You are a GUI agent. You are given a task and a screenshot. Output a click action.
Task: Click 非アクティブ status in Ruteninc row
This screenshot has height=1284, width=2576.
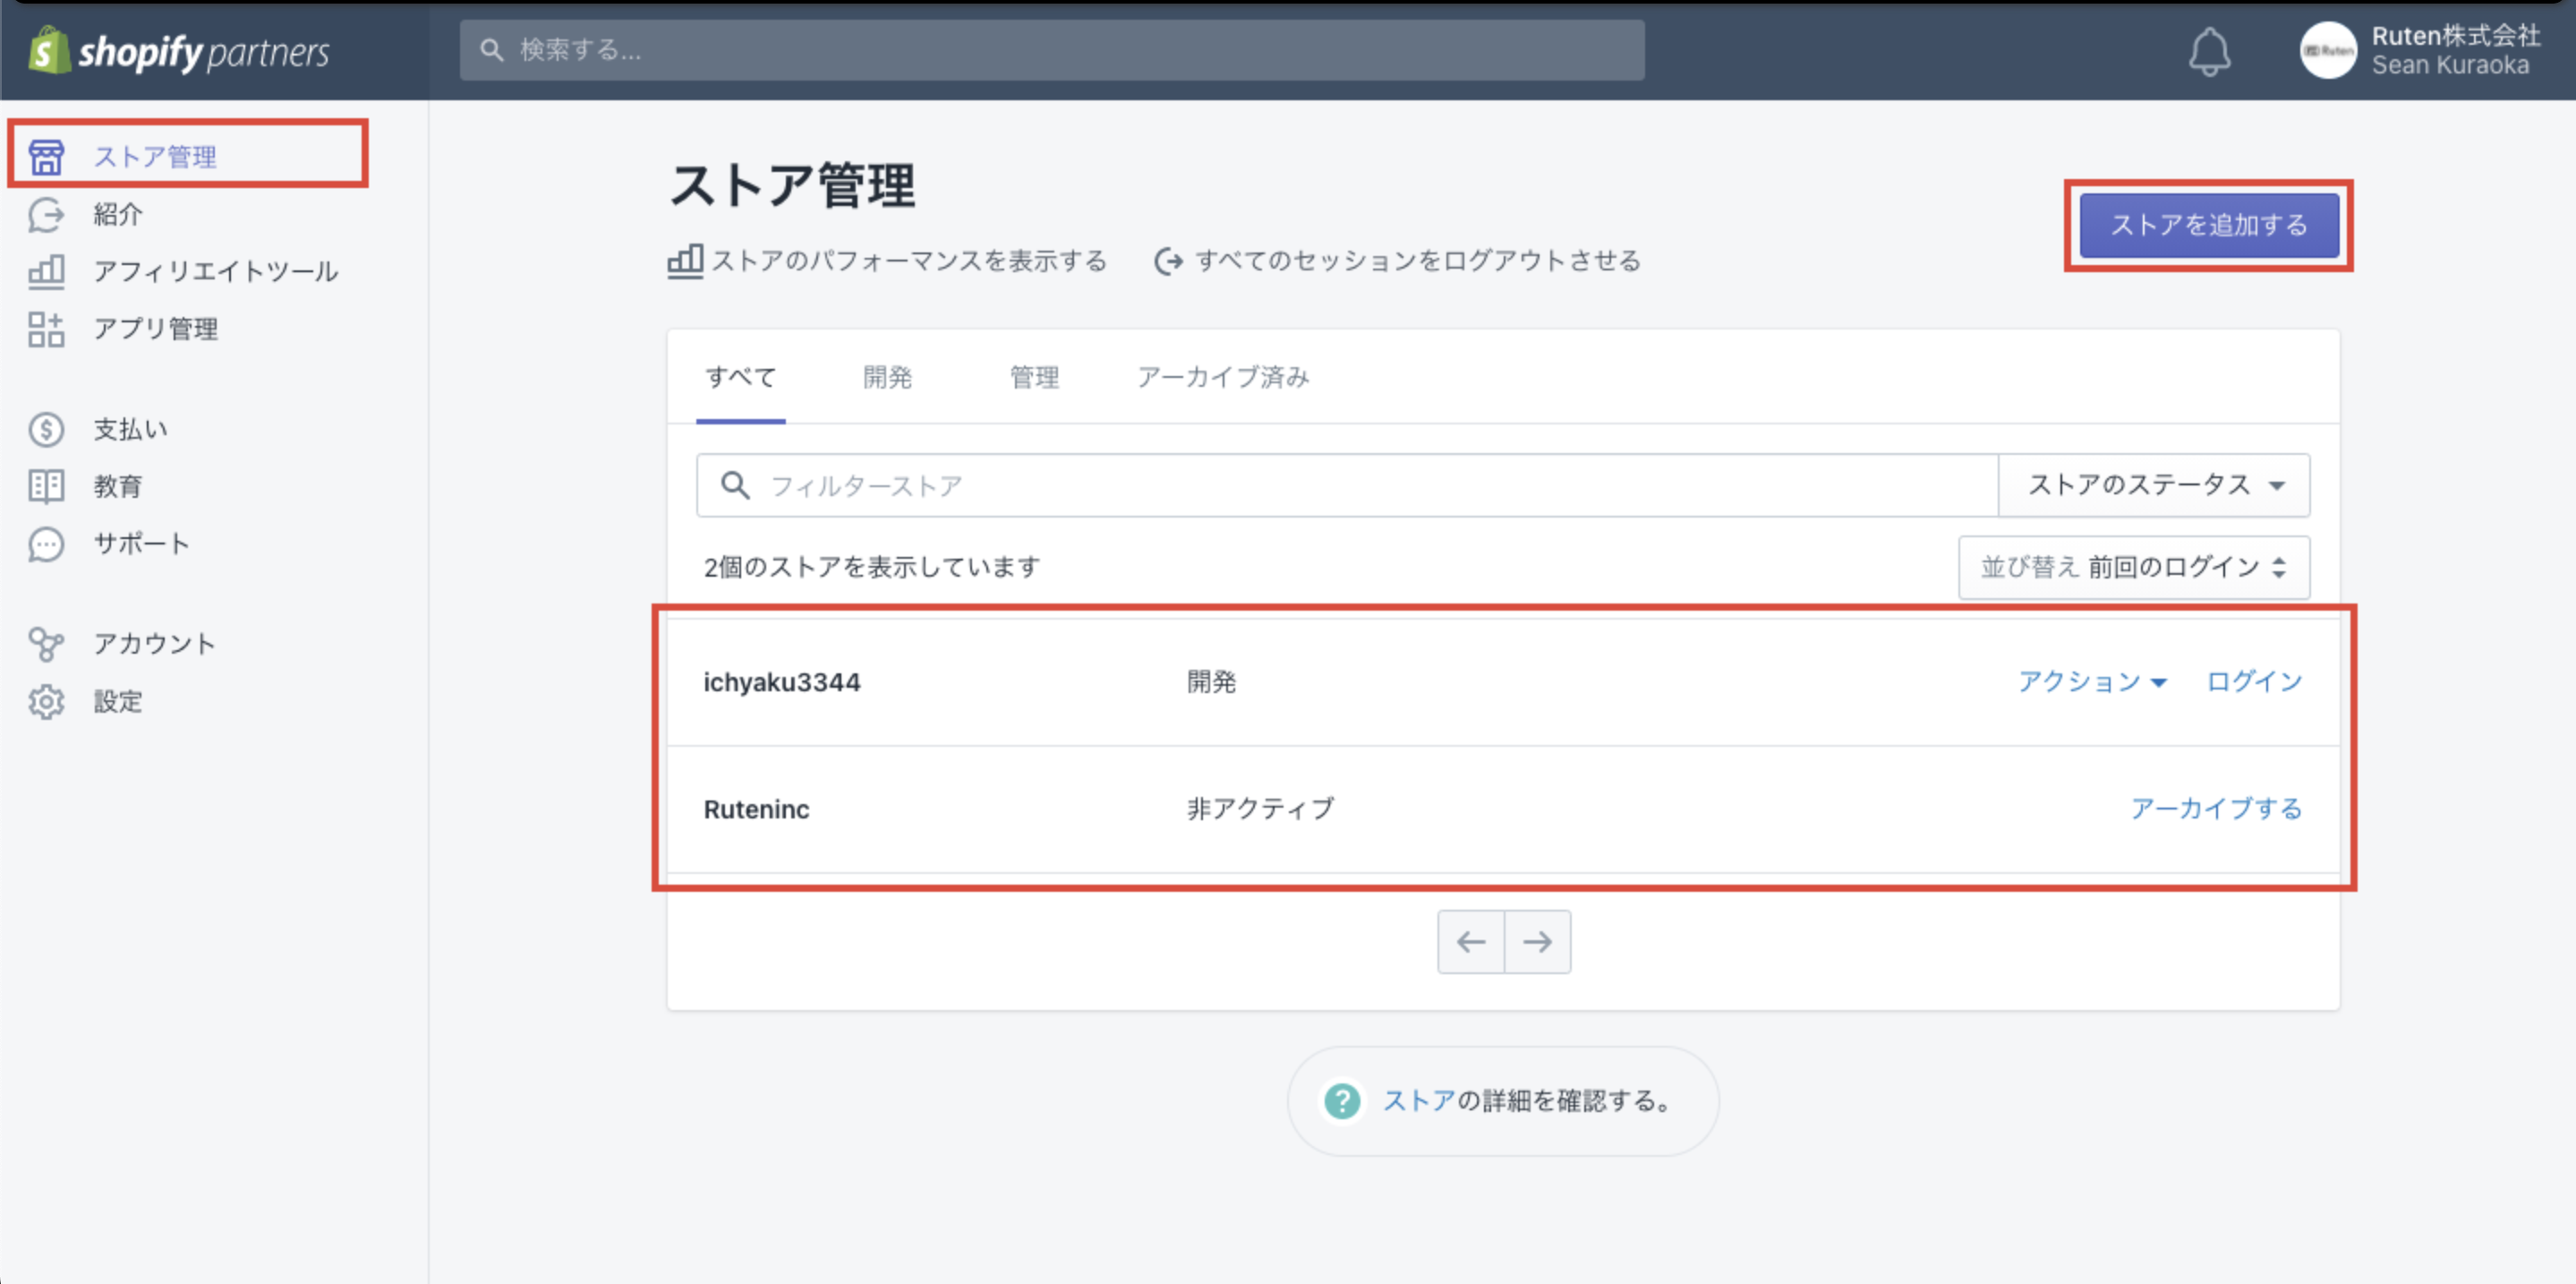(1260, 809)
